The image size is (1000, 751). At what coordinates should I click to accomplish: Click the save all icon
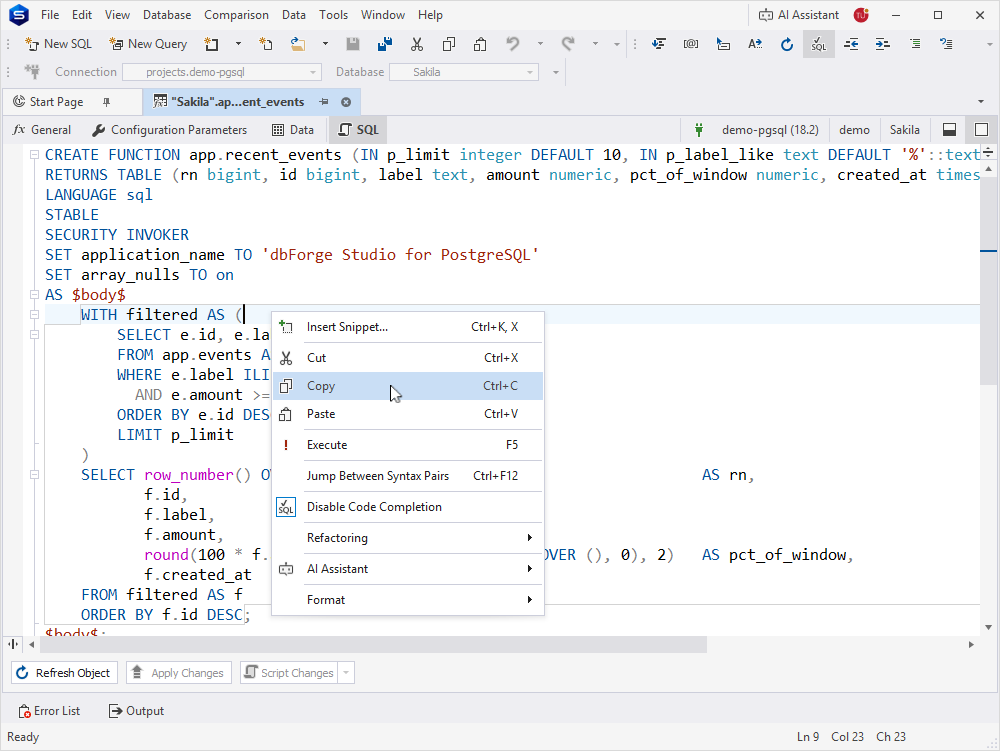(x=385, y=44)
